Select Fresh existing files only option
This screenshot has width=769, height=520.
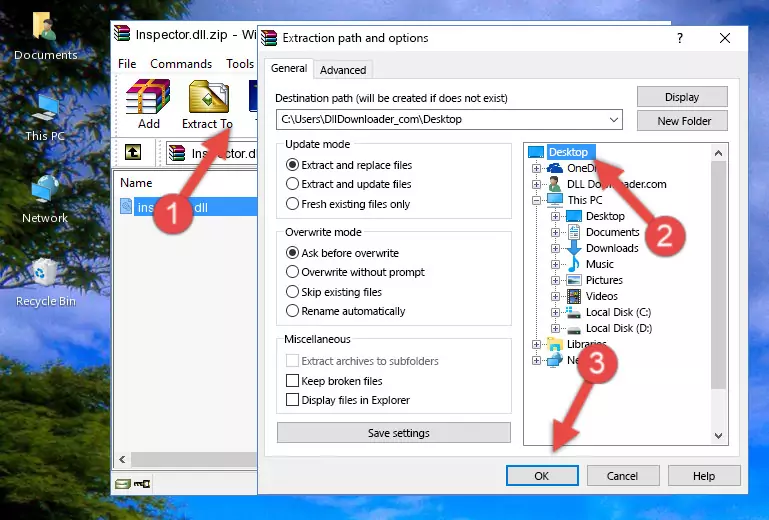[292, 204]
